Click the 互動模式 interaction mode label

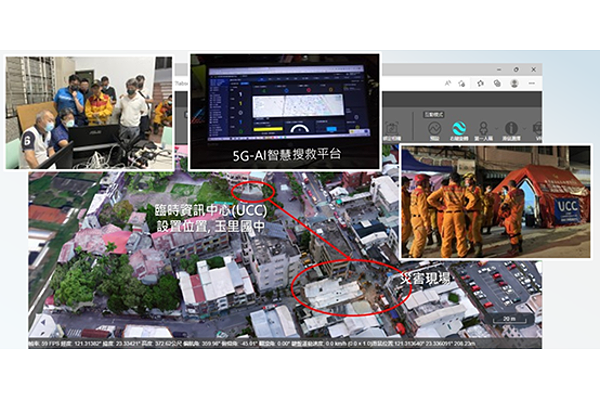pos(434,114)
